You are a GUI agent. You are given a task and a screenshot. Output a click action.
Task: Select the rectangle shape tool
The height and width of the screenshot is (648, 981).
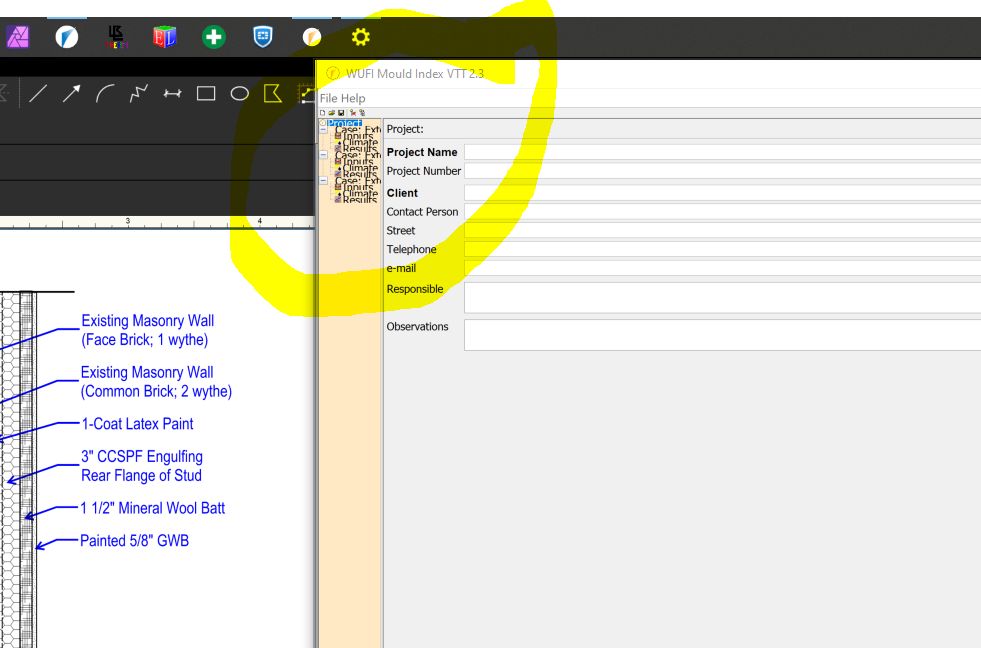point(206,94)
